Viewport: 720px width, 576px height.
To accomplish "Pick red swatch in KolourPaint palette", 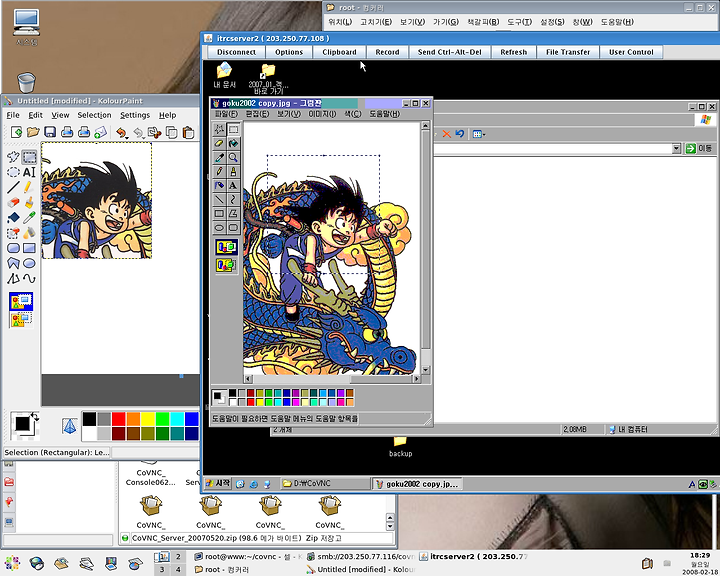I will coord(118,419).
